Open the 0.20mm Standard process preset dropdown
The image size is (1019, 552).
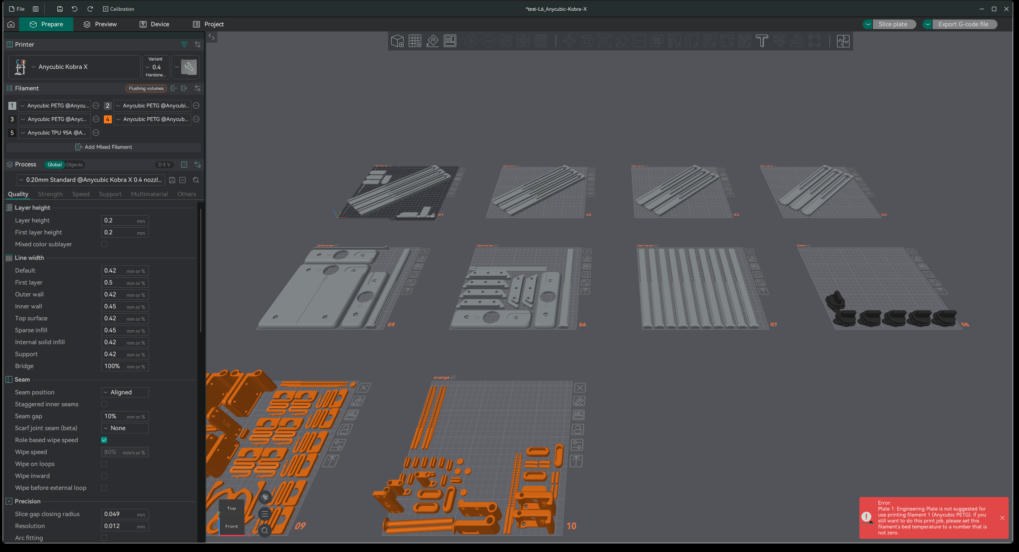(89, 179)
